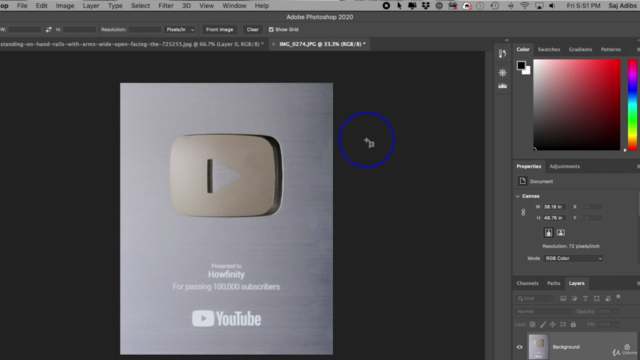Image resolution: width=640 pixels, height=360 pixels.
Task: Click Background layer lock icon
Action: (x=627, y=347)
